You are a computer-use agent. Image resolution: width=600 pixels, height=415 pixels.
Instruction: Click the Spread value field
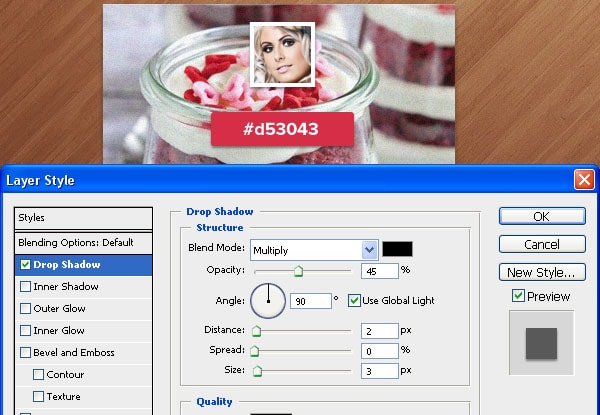(x=380, y=351)
